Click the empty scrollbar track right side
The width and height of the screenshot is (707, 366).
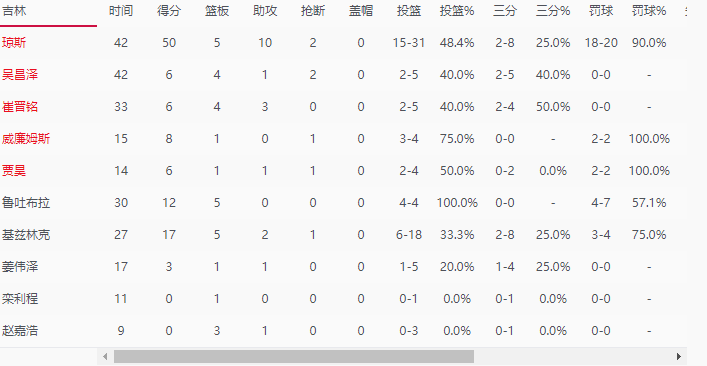pyautogui.click(x=574, y=357)
